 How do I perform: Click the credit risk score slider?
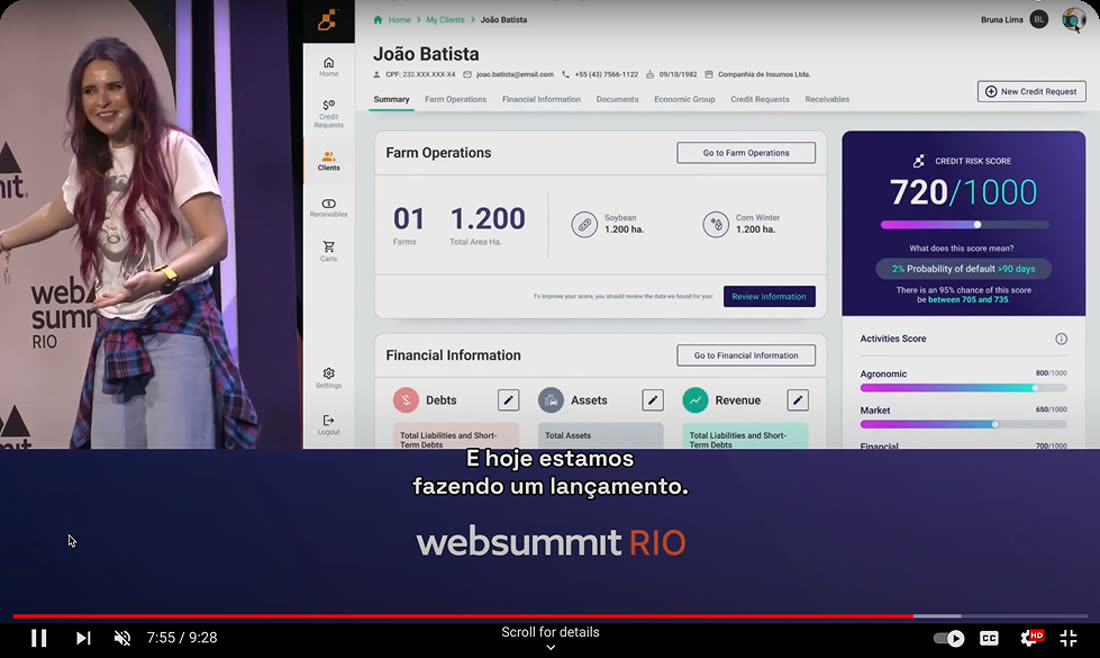(x=965, y=225)
